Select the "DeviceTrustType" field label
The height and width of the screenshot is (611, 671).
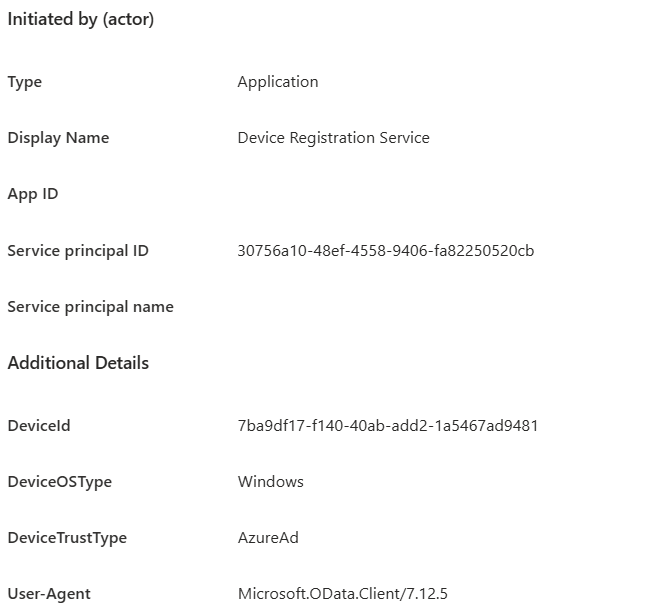[x=67, y=538]
